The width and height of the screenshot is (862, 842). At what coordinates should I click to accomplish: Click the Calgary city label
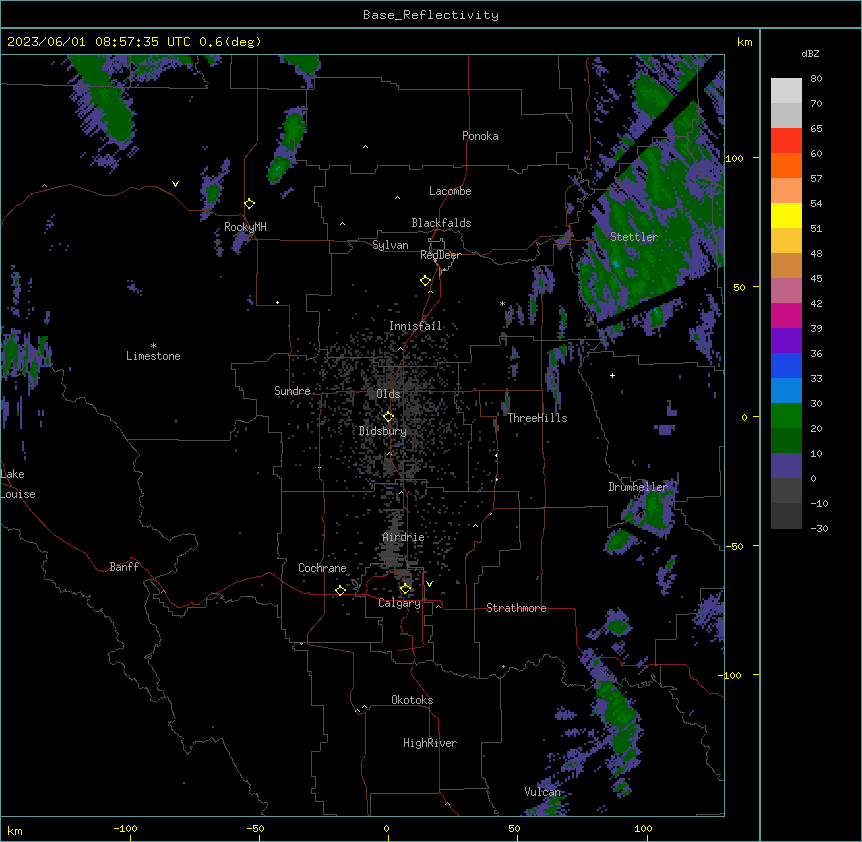coord(399,603)
